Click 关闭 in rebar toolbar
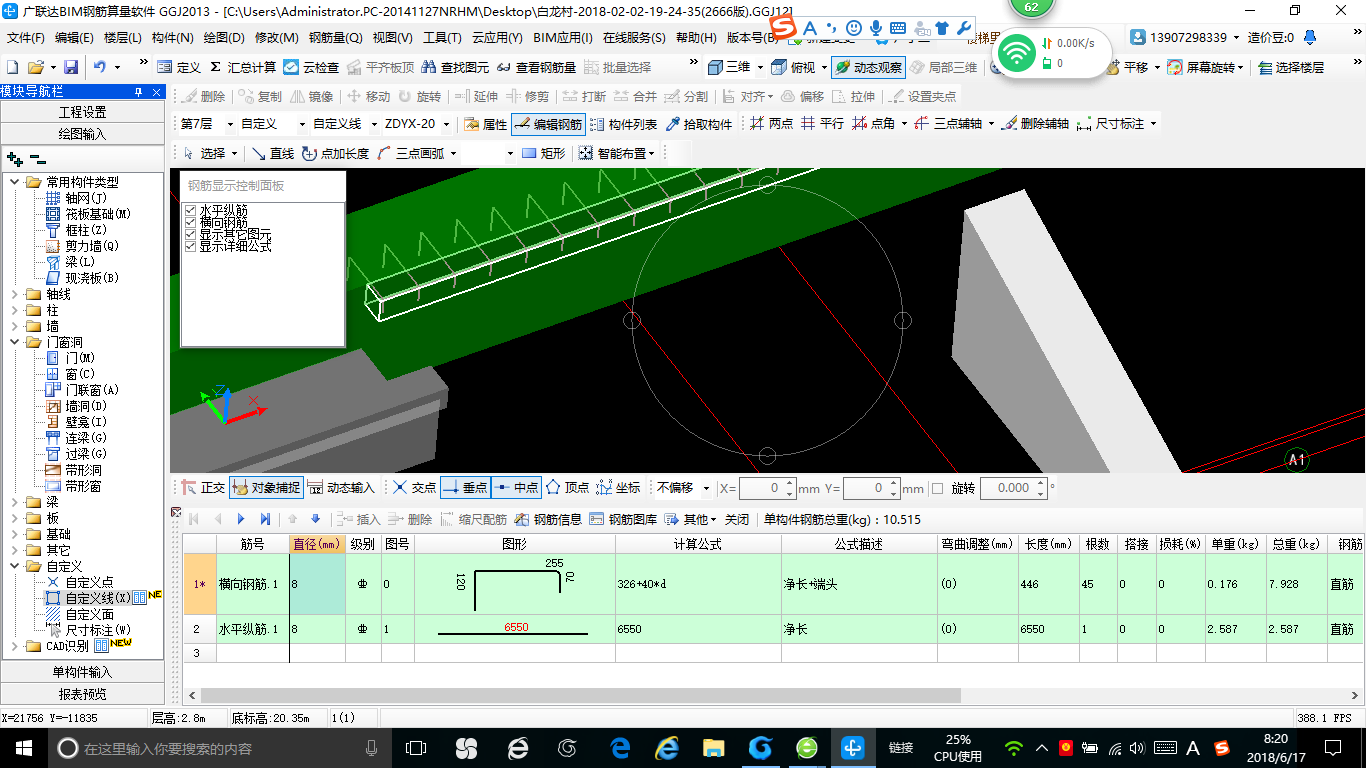Image resolution: width=1366 pixels, height=768 pixels. 737,519
